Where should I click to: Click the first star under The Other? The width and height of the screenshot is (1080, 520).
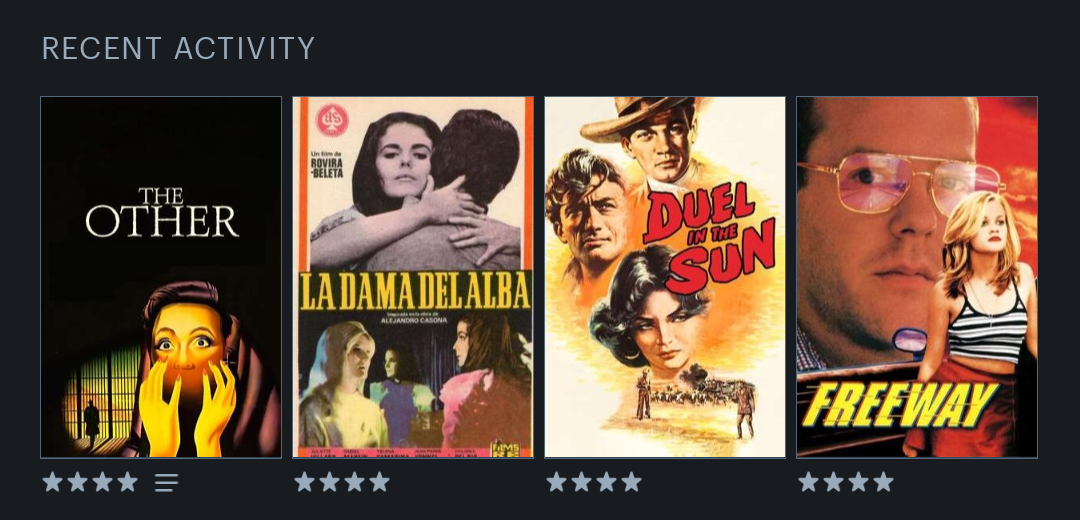[x=53, y=482]
